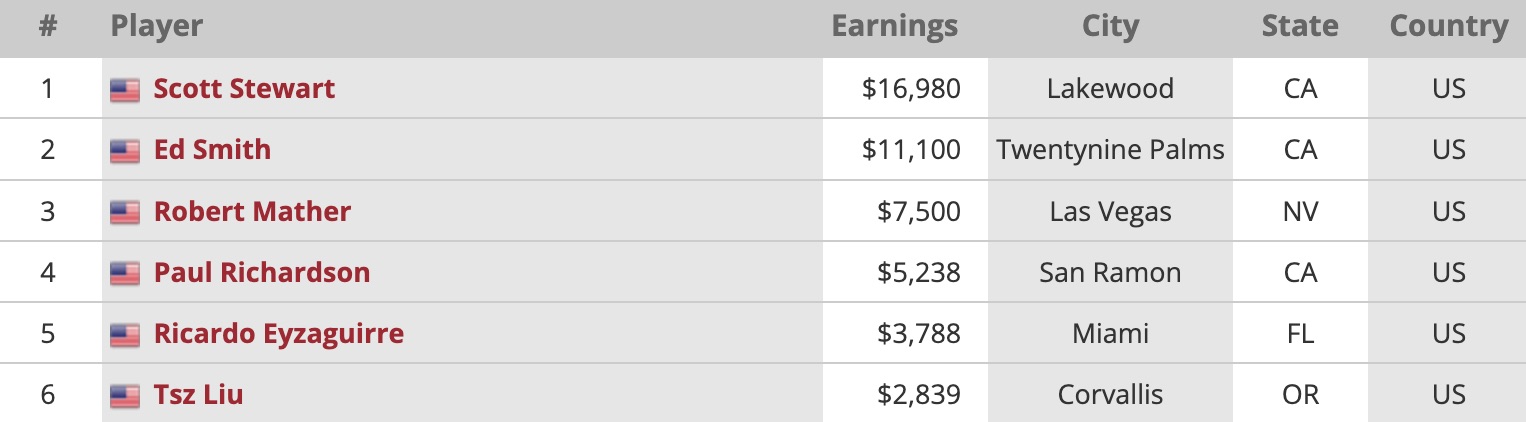Go to Robert Mather's profile link
The height and width of the screenshot is (422, 1526).
252,212
